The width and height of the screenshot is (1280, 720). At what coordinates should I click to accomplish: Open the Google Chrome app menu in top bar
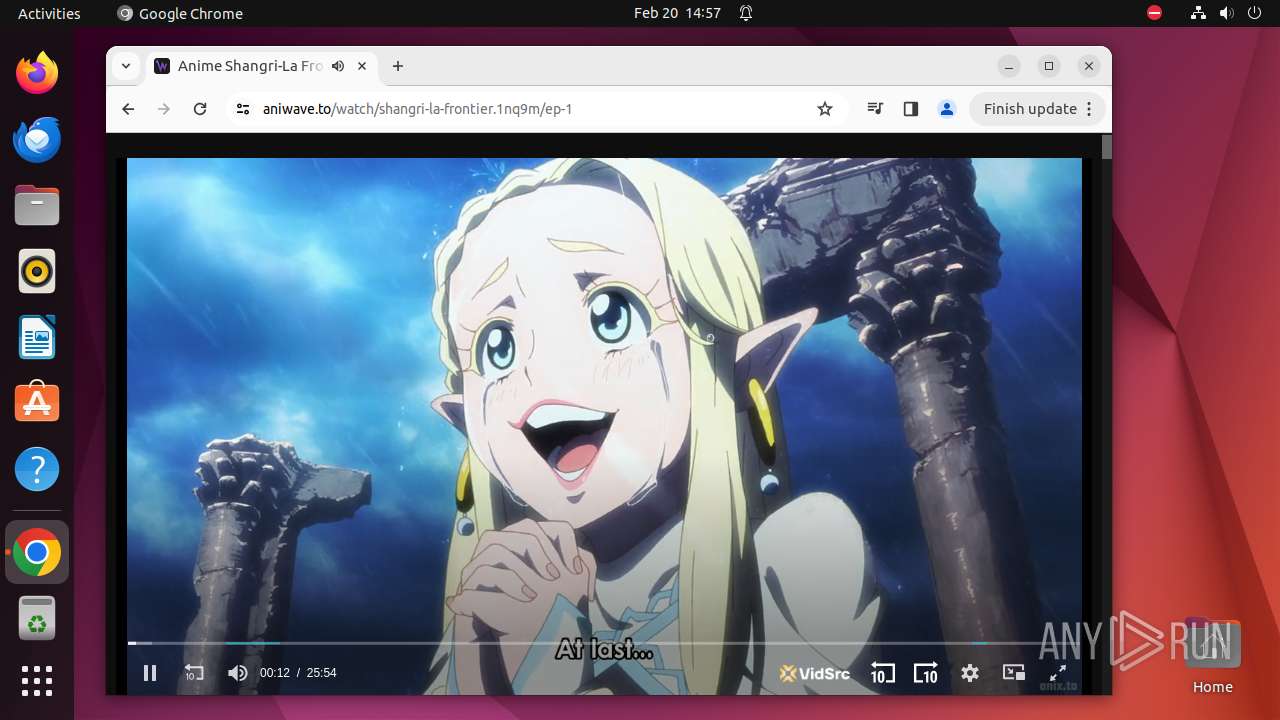click(x=180, y=13)
